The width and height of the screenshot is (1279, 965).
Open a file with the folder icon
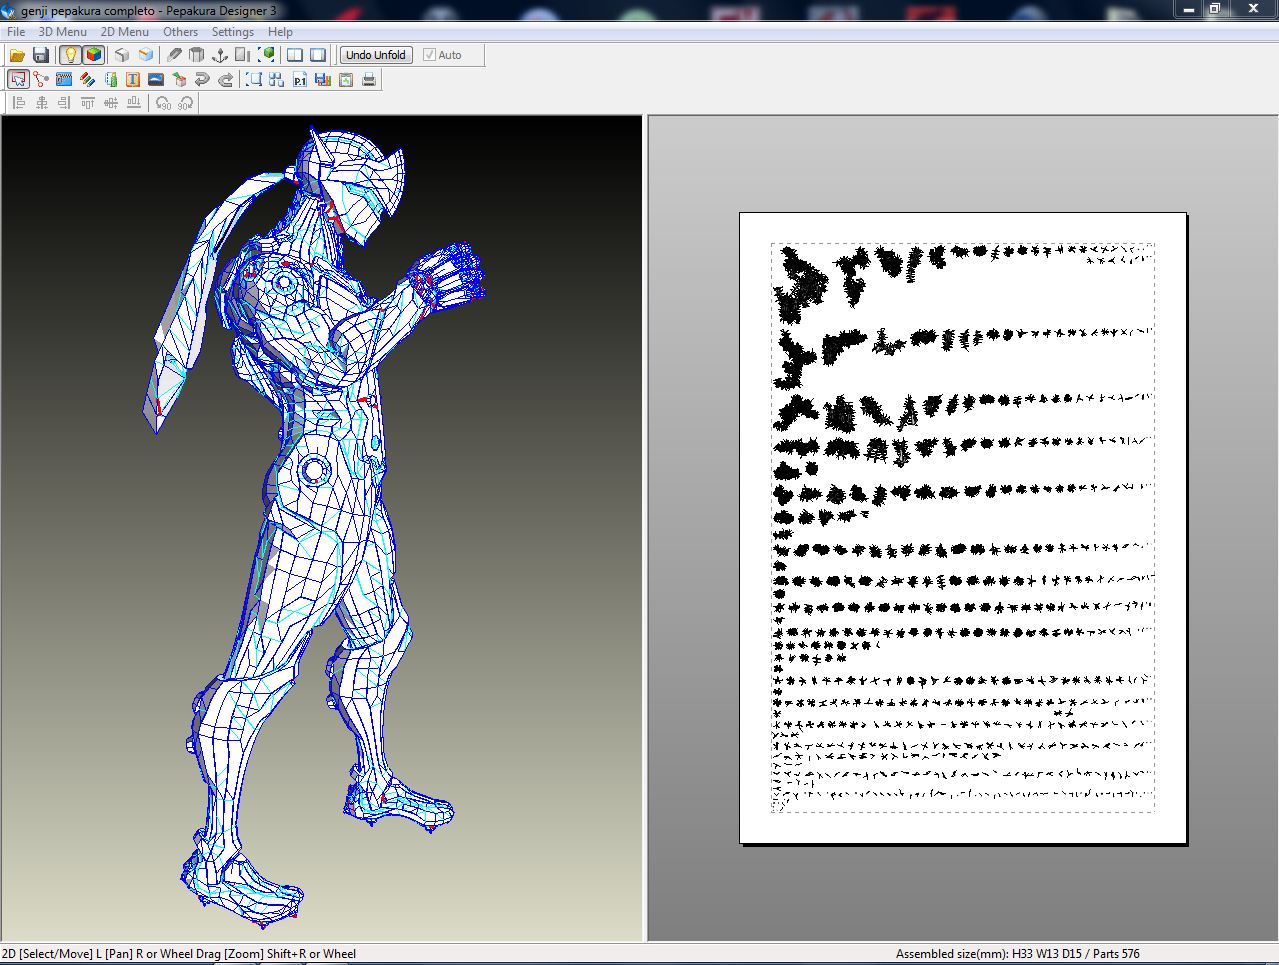[x=17, y=55]
